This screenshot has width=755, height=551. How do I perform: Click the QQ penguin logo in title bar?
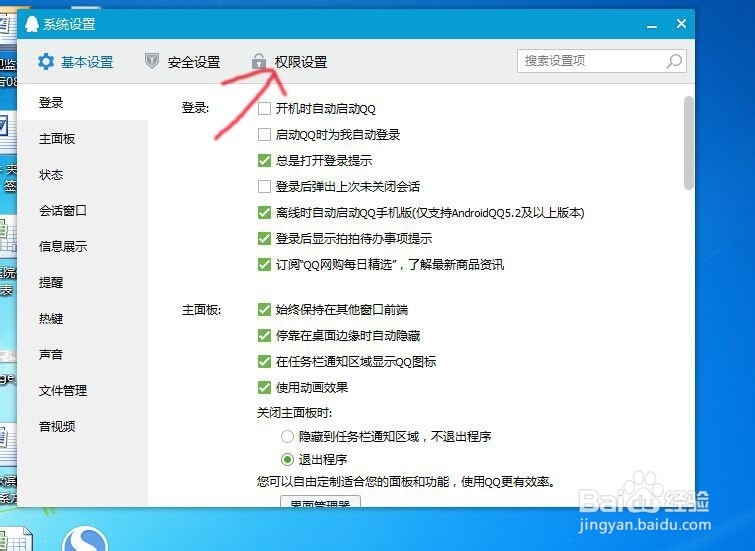click(x=32, y=24)
